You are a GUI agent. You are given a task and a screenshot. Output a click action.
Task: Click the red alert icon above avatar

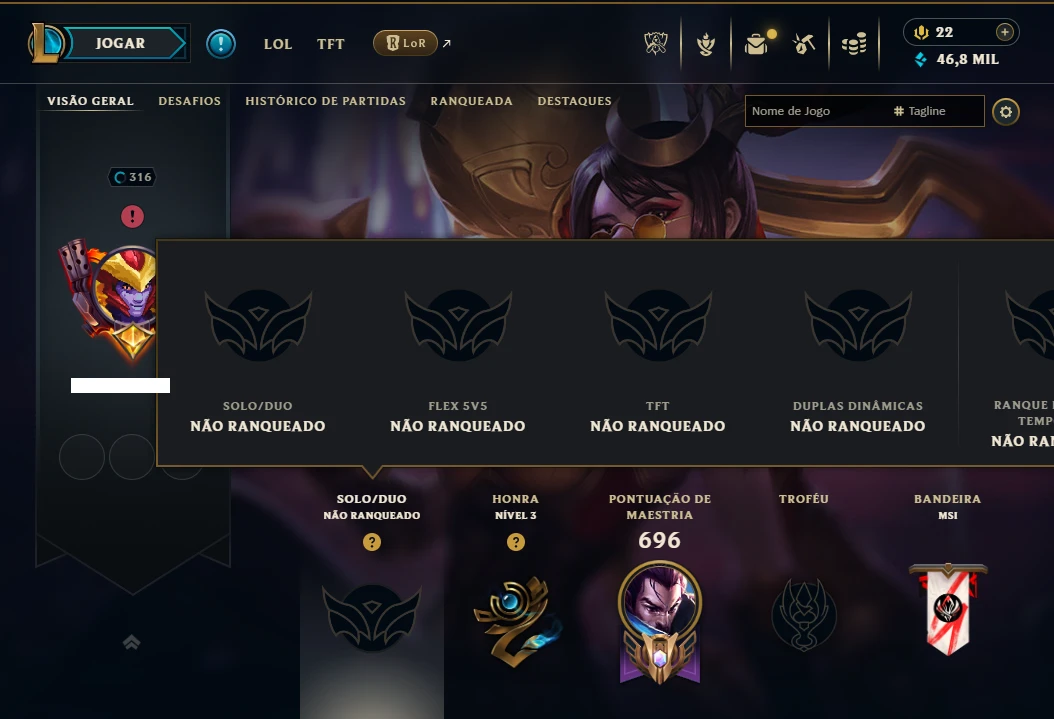(132, 216)
